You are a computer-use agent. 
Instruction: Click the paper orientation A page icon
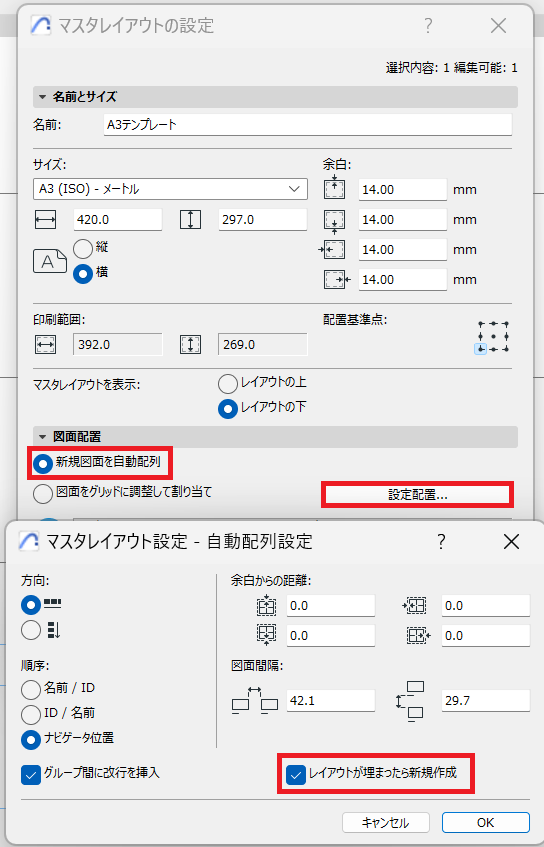50,261
